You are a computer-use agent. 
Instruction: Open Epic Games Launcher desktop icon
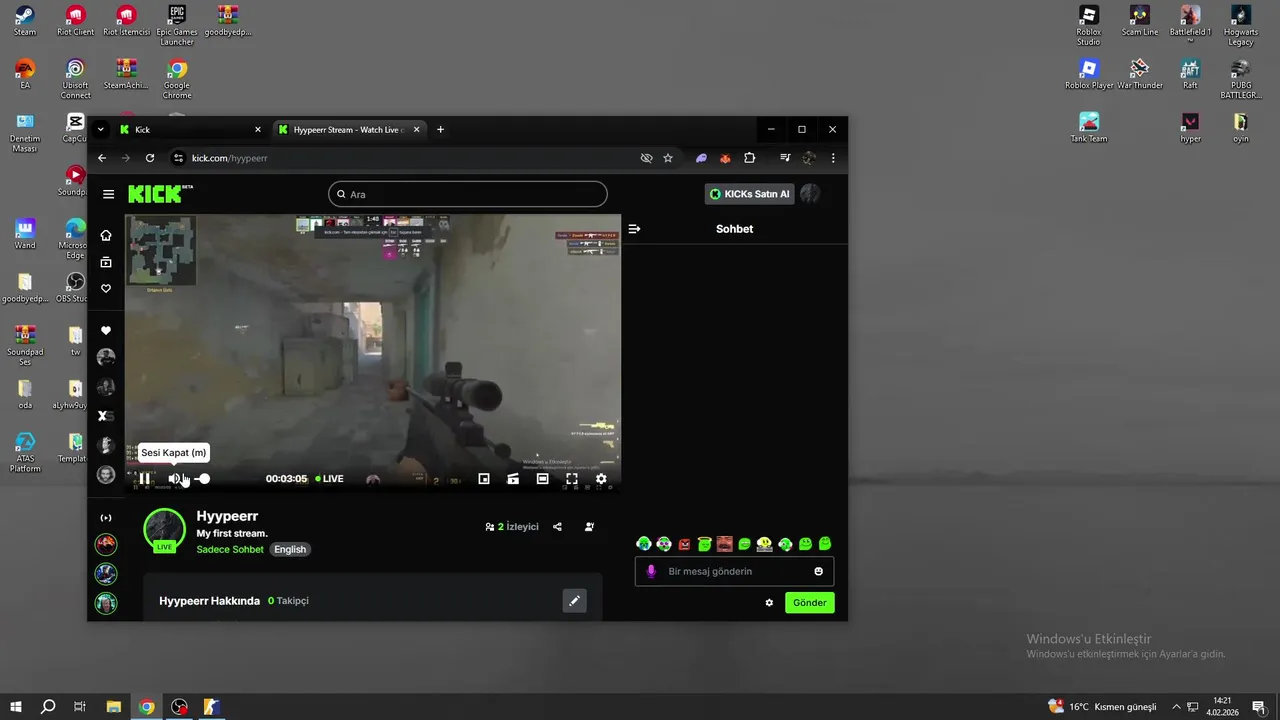pos(177,26)
